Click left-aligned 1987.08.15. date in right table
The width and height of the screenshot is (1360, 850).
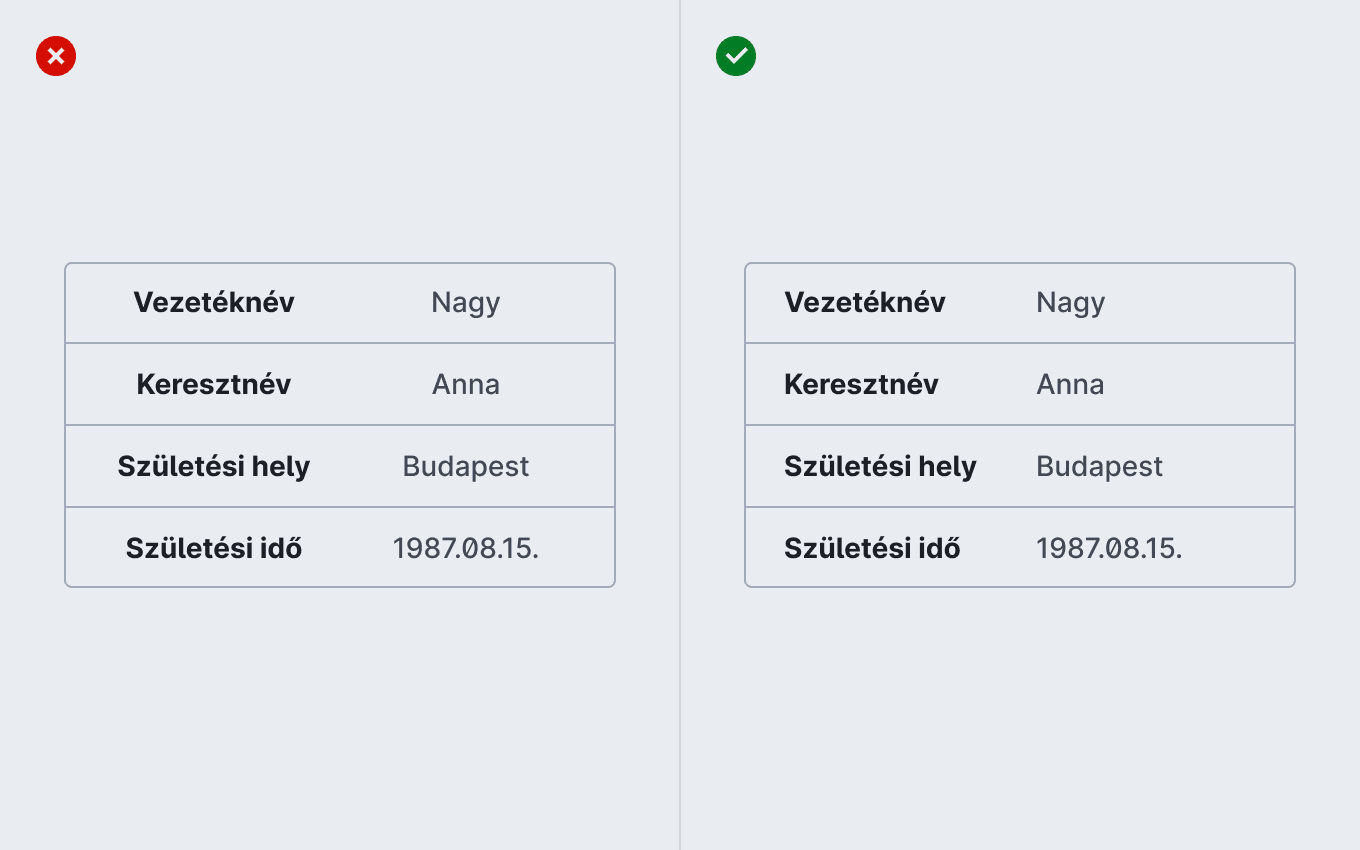1109,548
